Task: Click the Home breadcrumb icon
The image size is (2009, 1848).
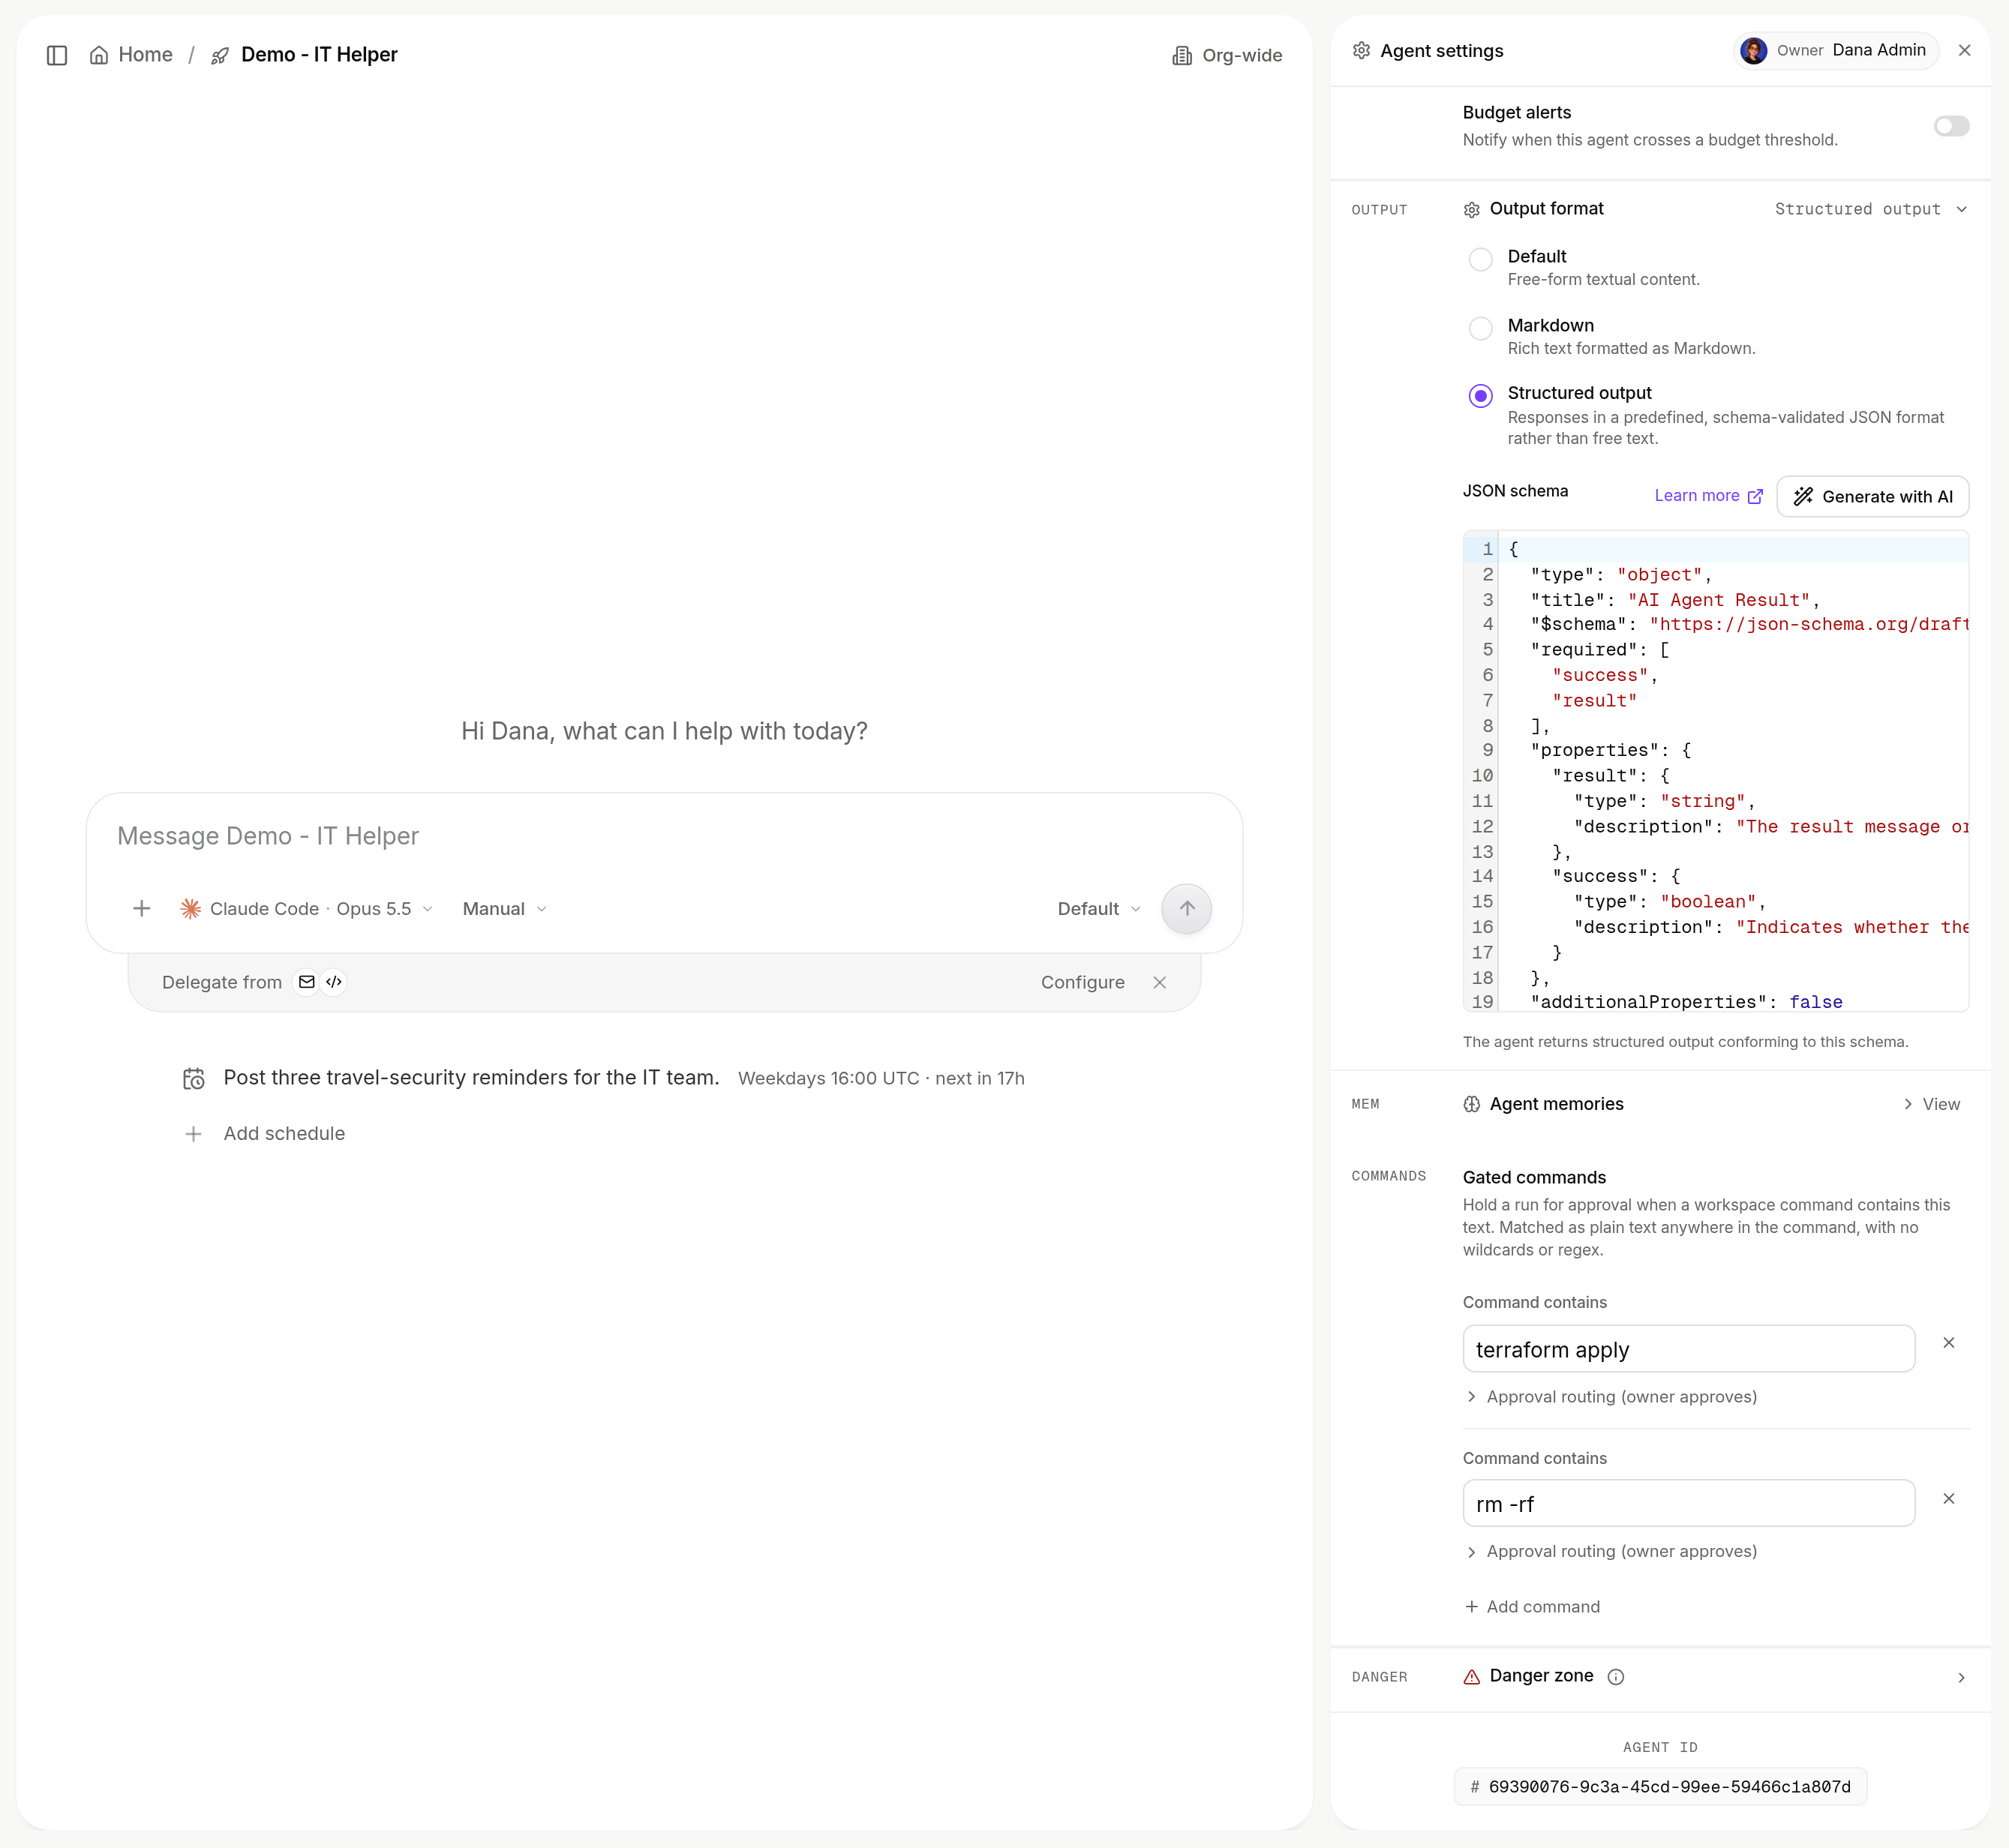Action: tap(99, 55)
